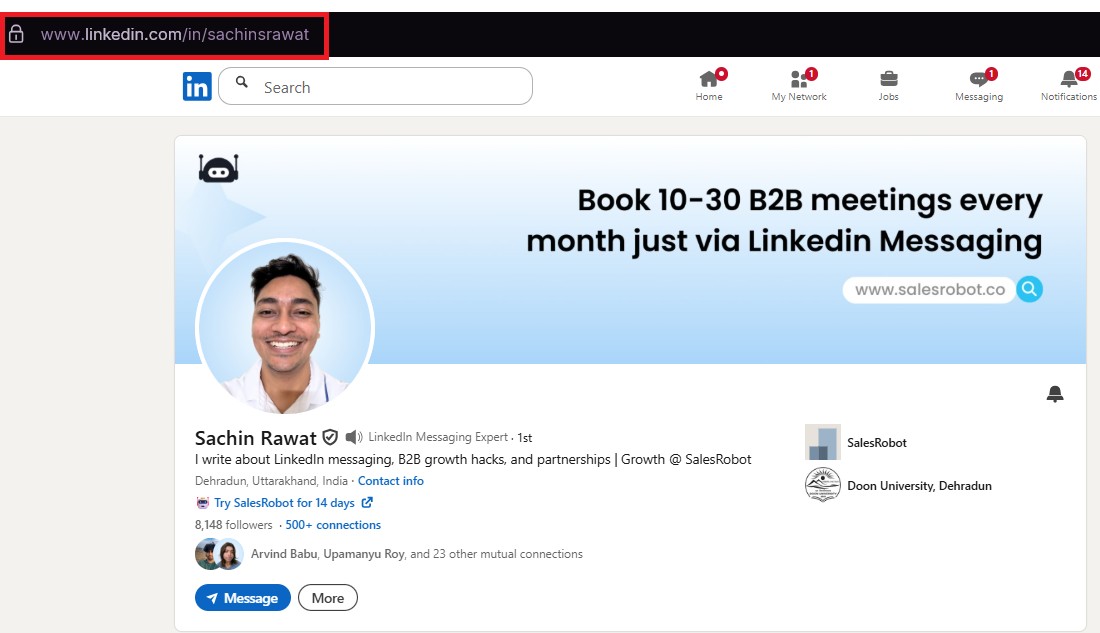The image size is (1100, 633).
Task: Click the verified badge next to Sachin Rawat
Action: 330,437
